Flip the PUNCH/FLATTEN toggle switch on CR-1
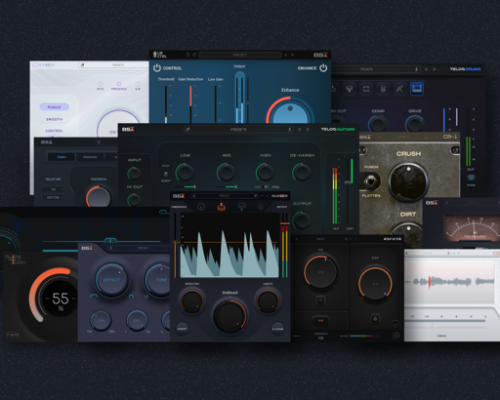This screenshot has height=400, width=500. (x=370, y=182)
